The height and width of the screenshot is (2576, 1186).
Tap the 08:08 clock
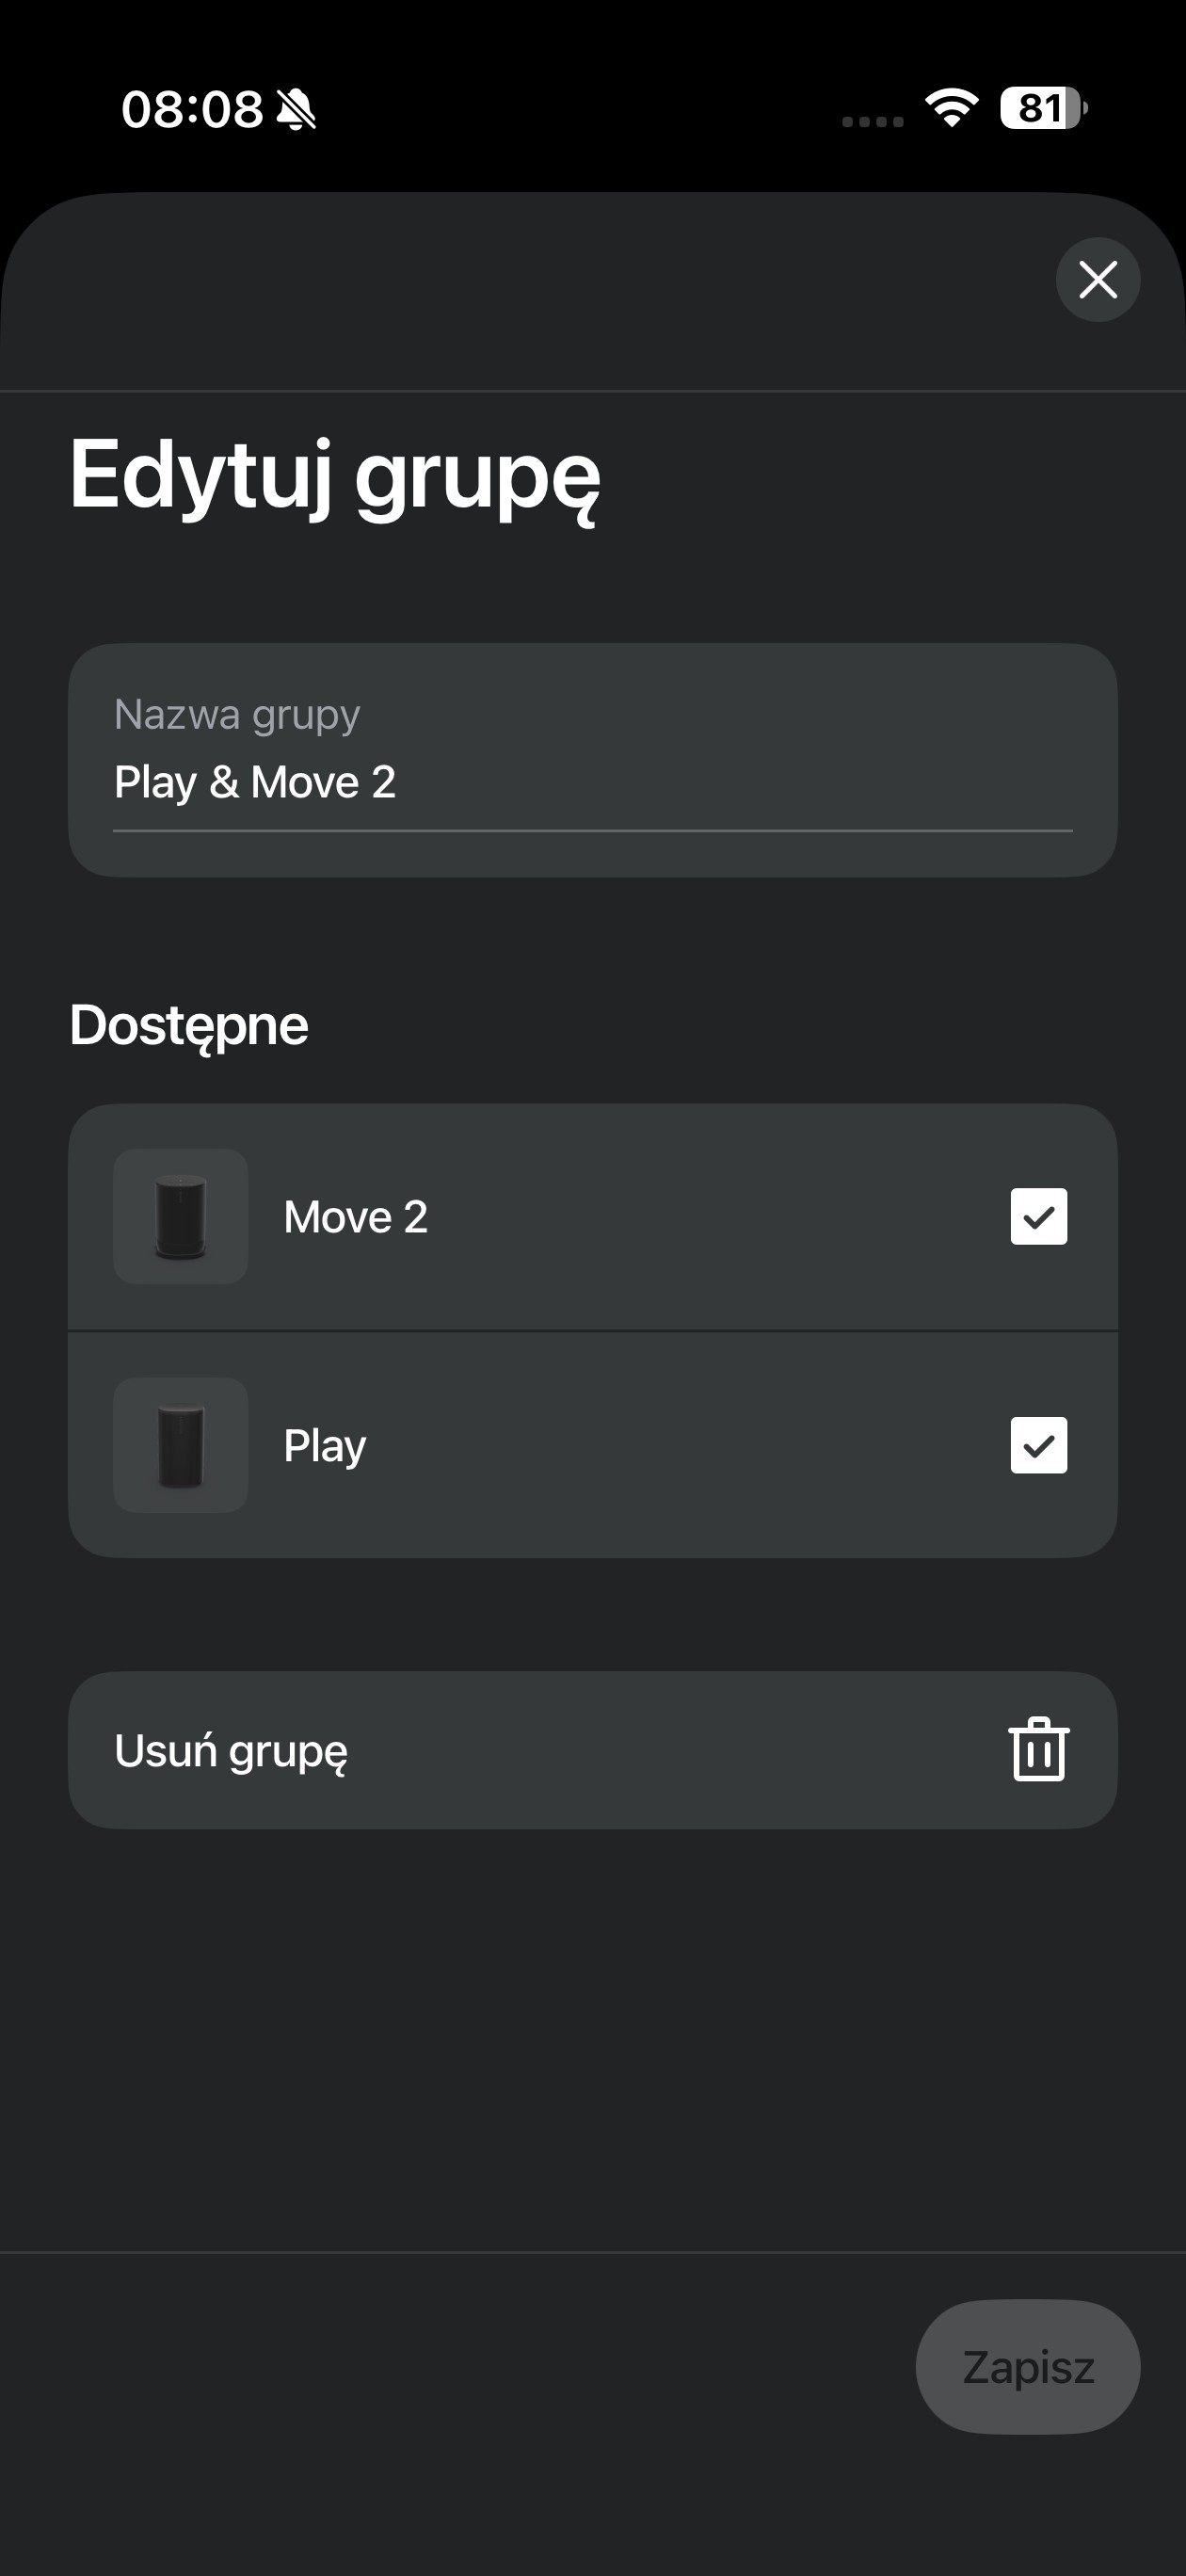[x=191, y=108]
